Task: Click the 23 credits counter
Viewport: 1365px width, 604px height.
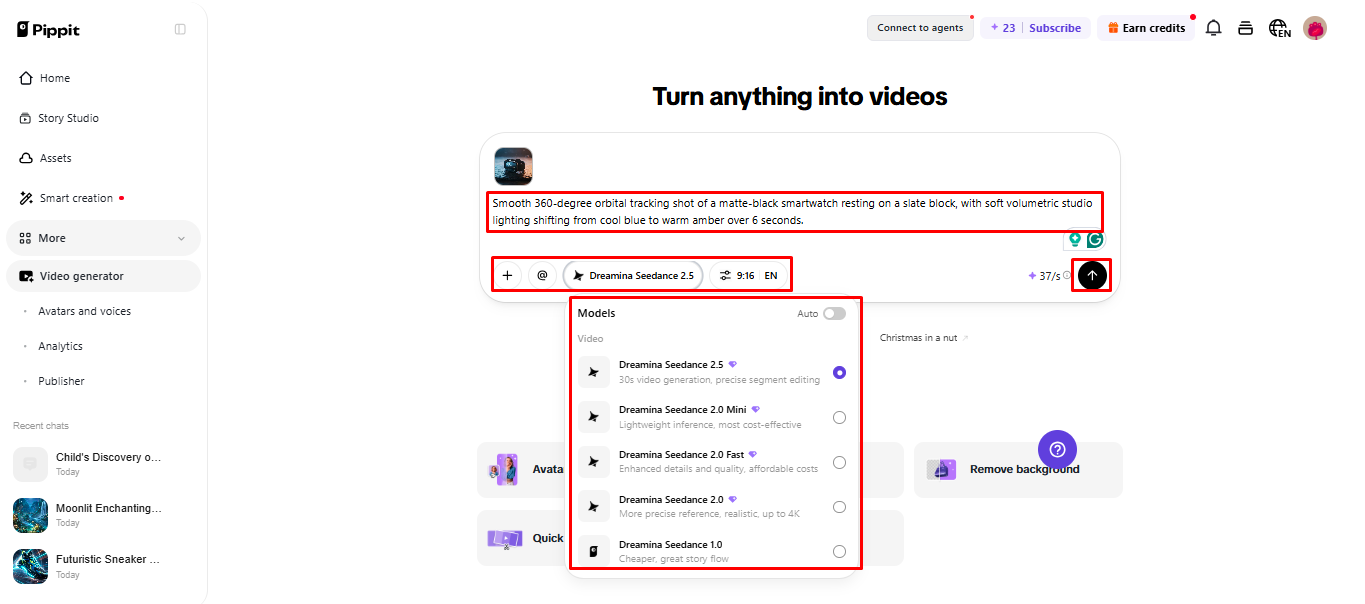Action: 1002,28
